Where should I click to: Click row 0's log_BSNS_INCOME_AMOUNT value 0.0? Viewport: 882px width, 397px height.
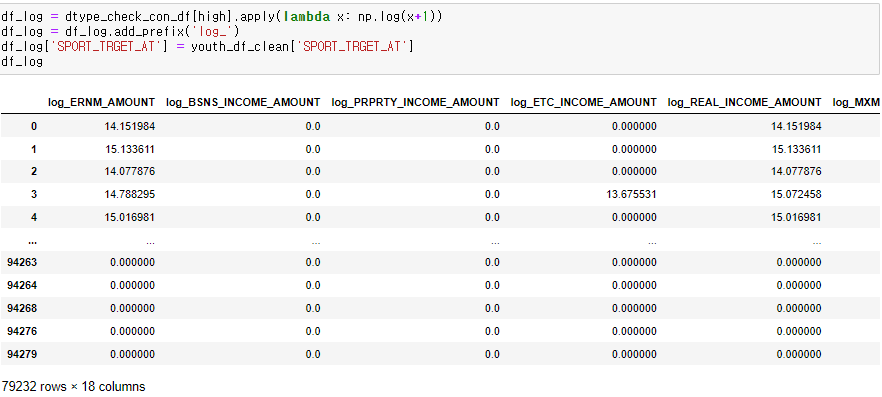[x=313, y=127]
